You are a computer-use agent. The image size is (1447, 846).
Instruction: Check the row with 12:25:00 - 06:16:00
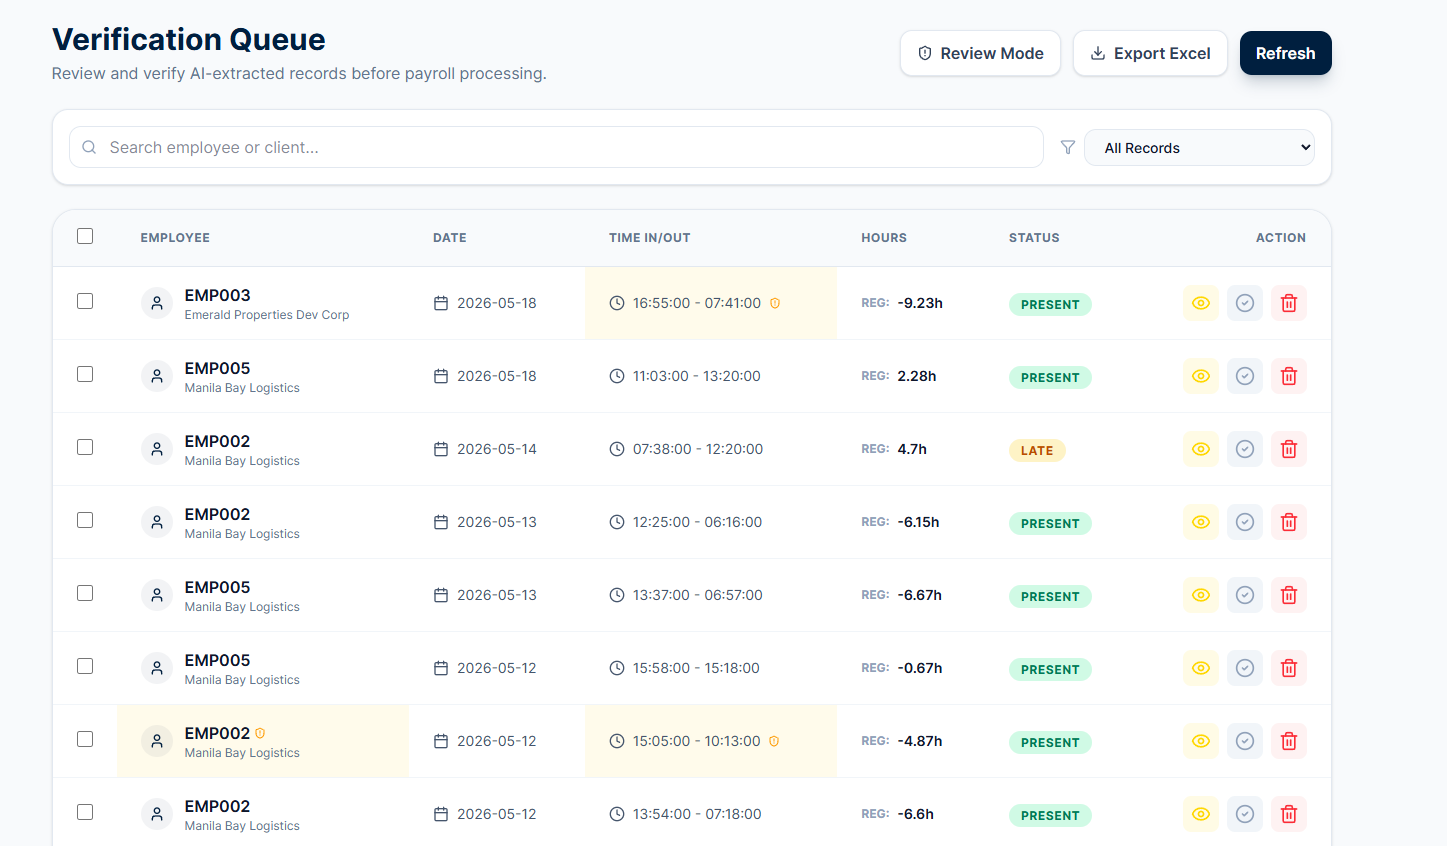85,520
